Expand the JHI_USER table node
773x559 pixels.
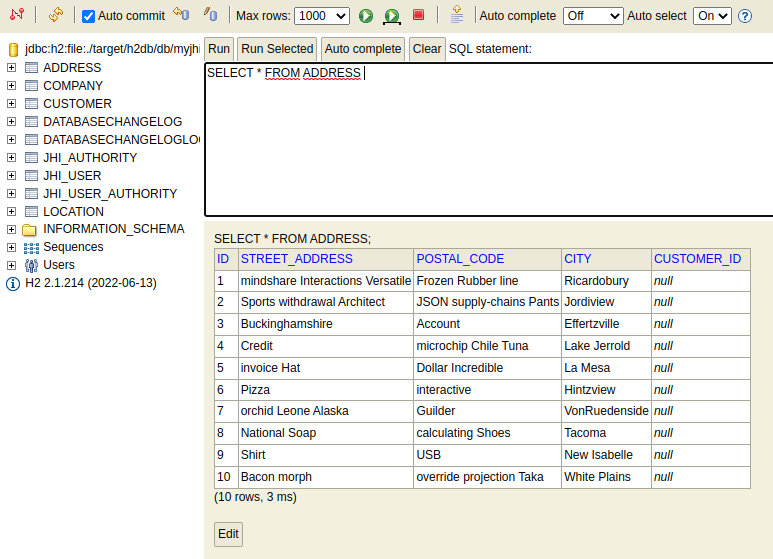11,175
